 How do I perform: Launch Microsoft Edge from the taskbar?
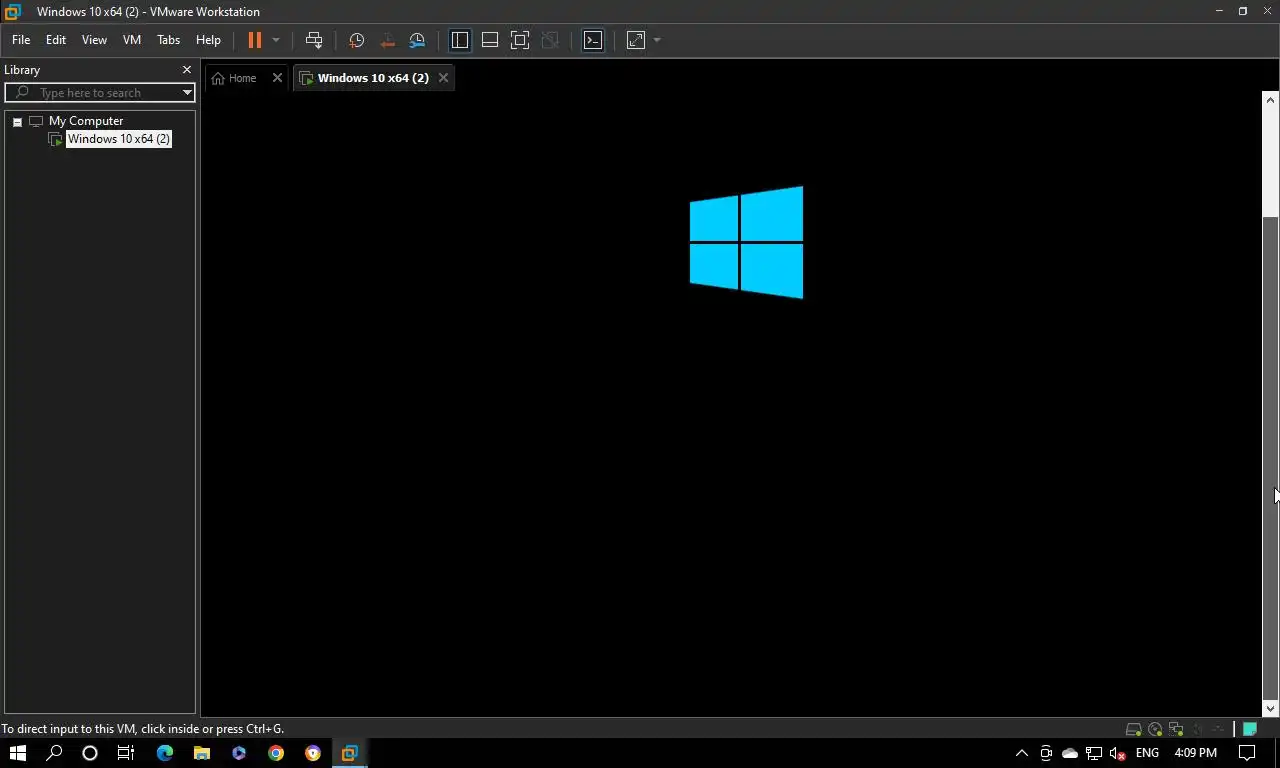pyautogui.click(x=165, y=753)
